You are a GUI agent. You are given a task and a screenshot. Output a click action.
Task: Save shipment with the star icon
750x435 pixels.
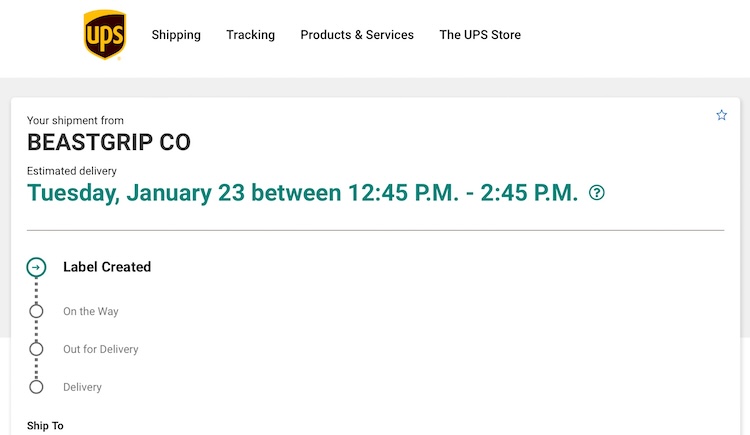point(721,115)
